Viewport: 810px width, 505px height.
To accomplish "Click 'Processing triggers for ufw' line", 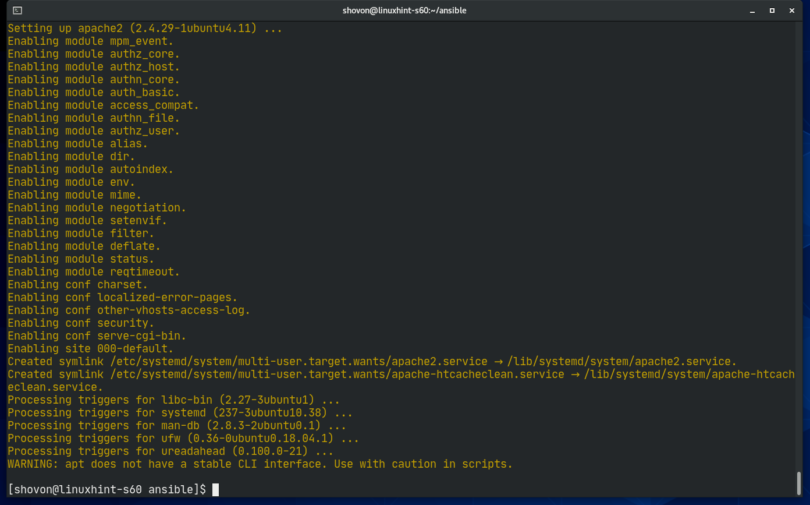I will pos(183,438).
